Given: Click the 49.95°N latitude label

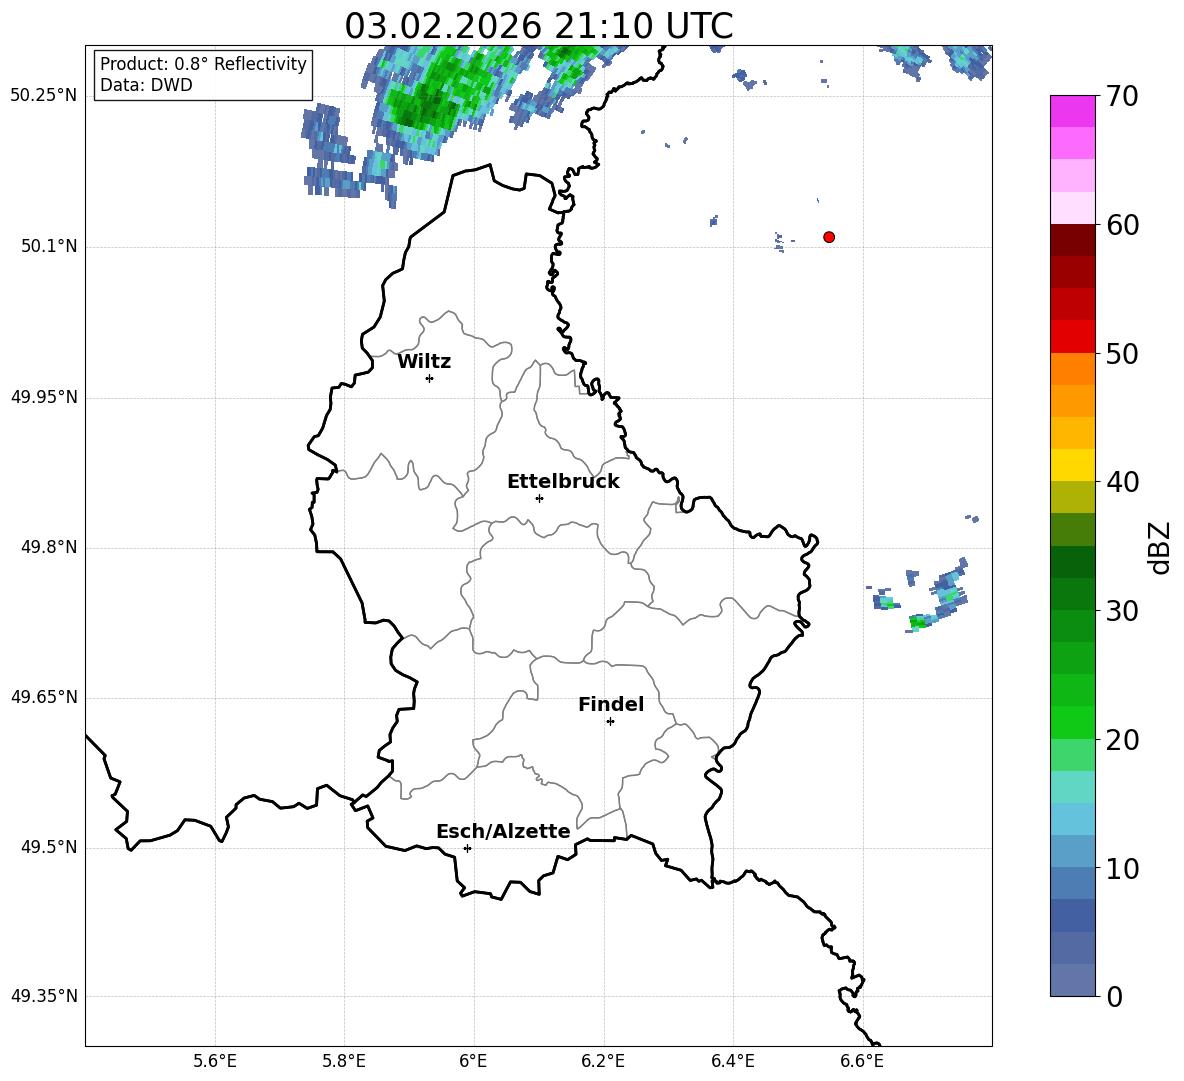Looking at the screenshot, I should tap(44, 396).
